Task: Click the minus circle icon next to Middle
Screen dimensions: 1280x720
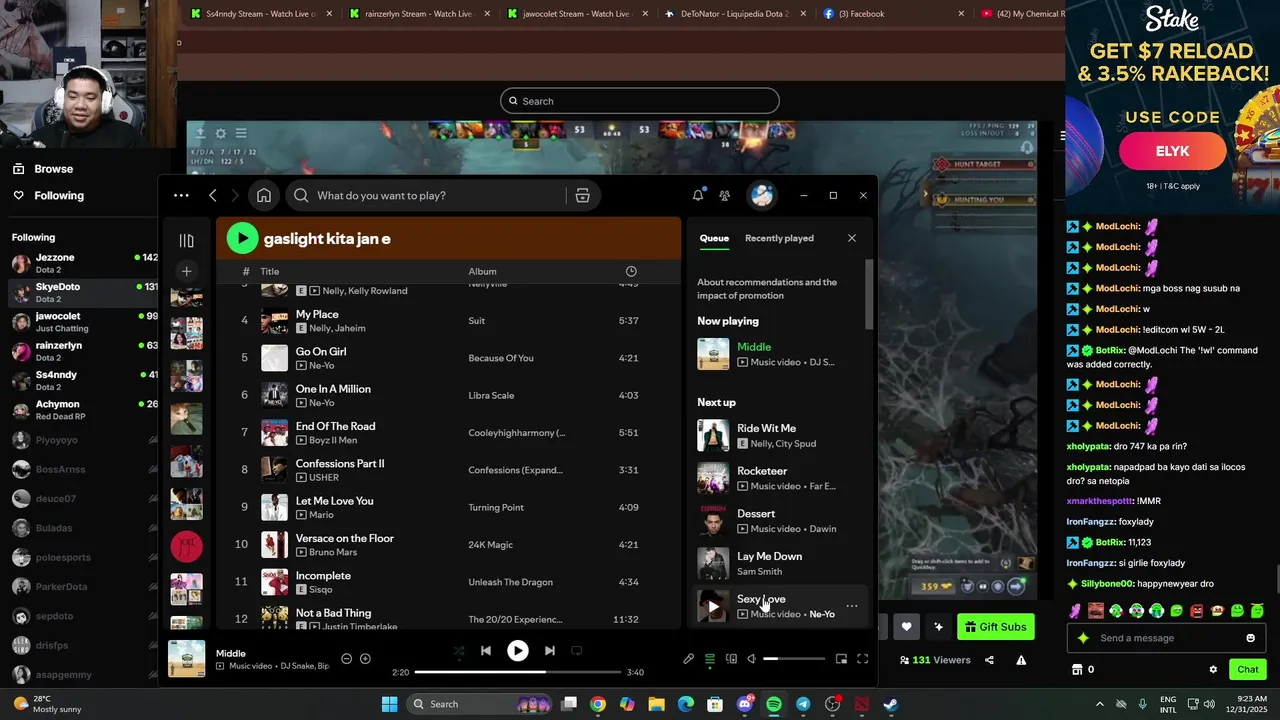Action: point(346,658)
